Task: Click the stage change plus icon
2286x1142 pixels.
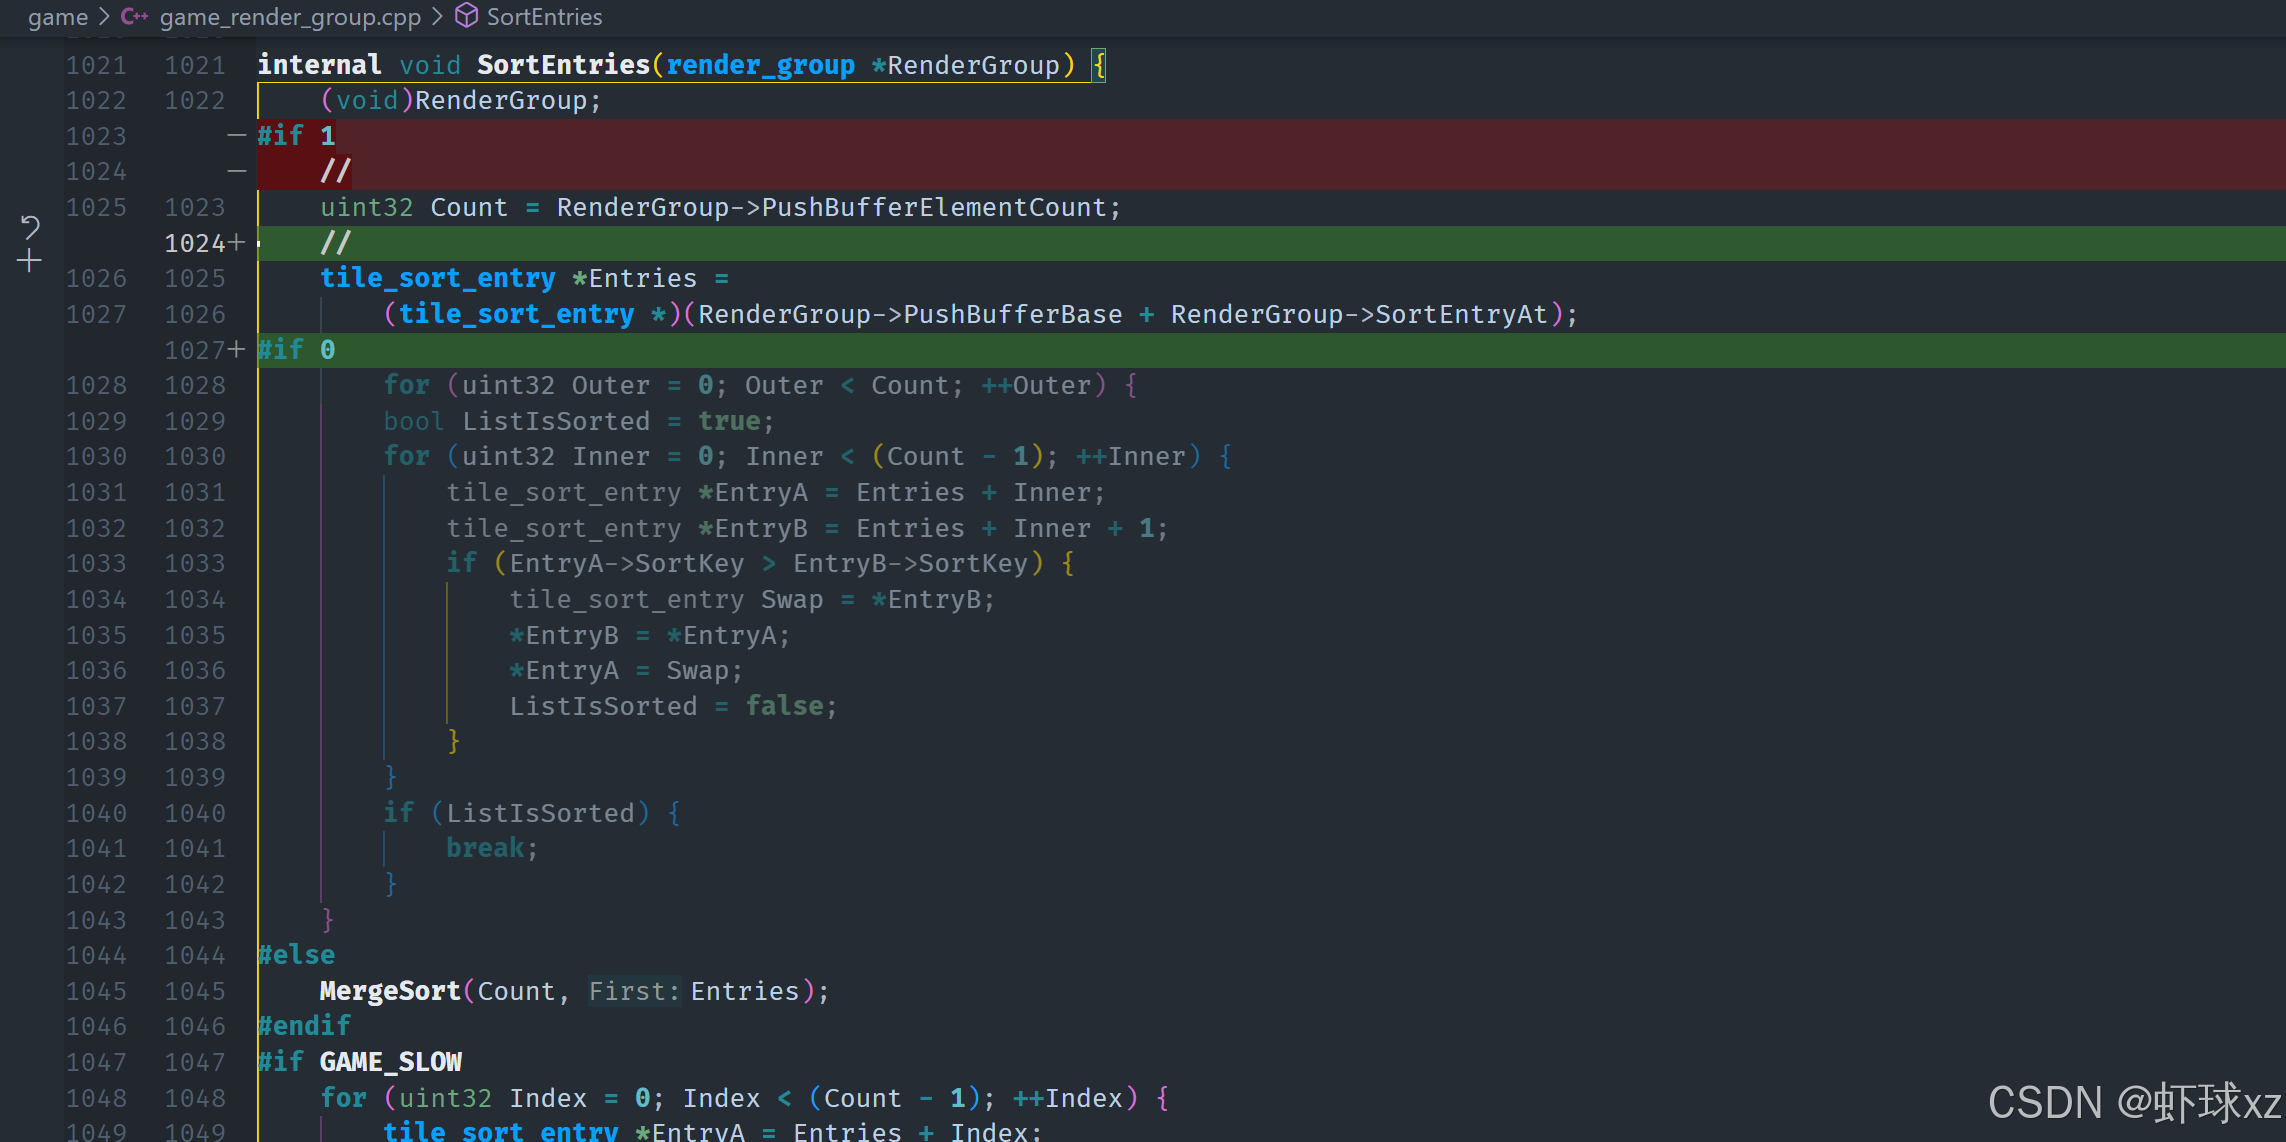Action: pos(30,262)
